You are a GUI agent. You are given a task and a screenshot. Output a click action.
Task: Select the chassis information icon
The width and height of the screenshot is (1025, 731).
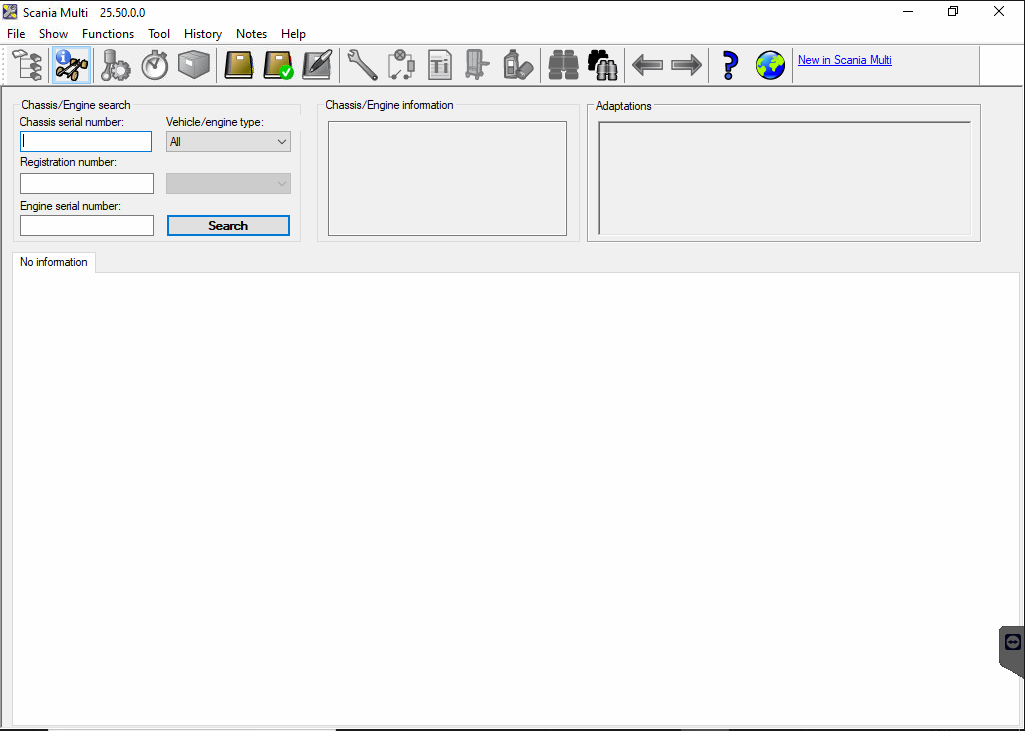click(x=72, y=66)
